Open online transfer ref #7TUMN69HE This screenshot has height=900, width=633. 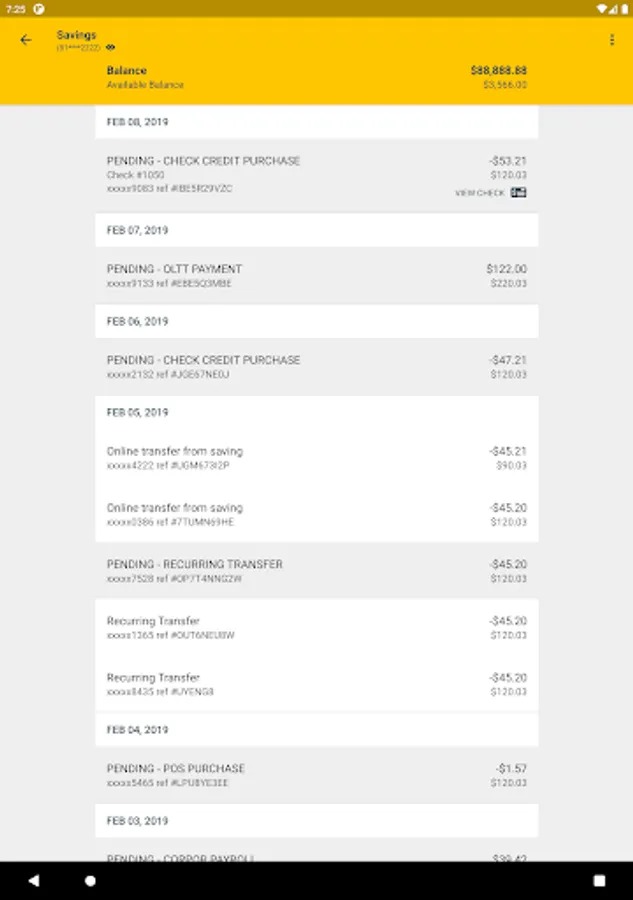pos(316,514)
